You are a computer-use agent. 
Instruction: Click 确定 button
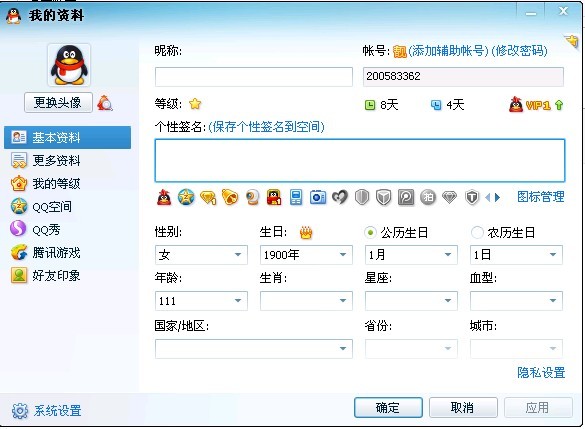coord(388,407)
